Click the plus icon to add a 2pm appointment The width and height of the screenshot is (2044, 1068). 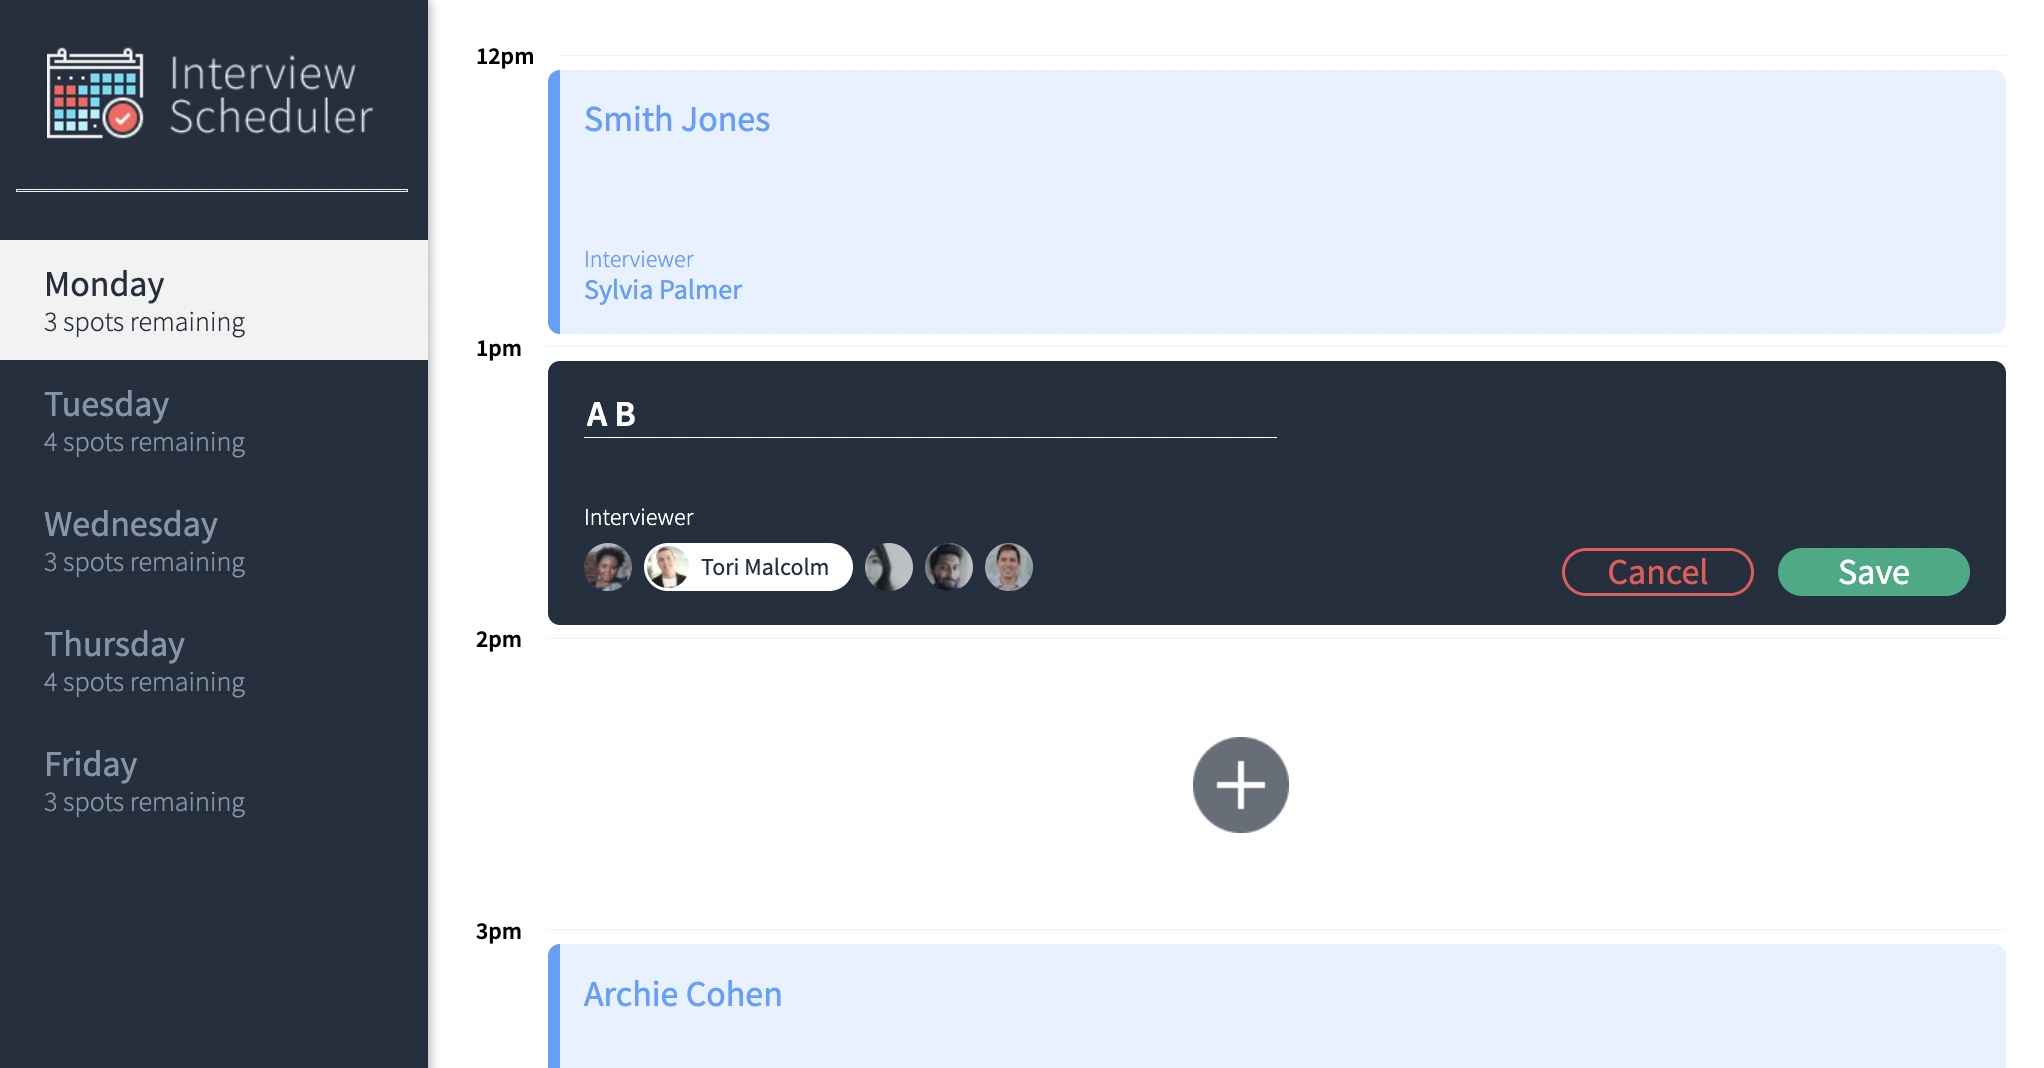pos(1240,785)
